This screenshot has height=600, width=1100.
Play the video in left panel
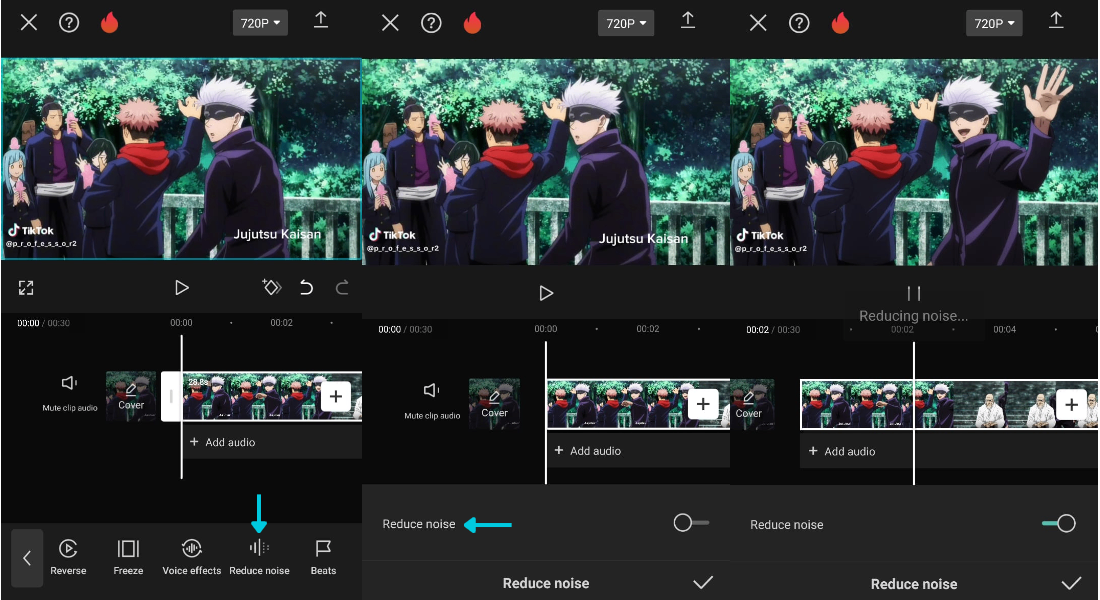(182, 288)
